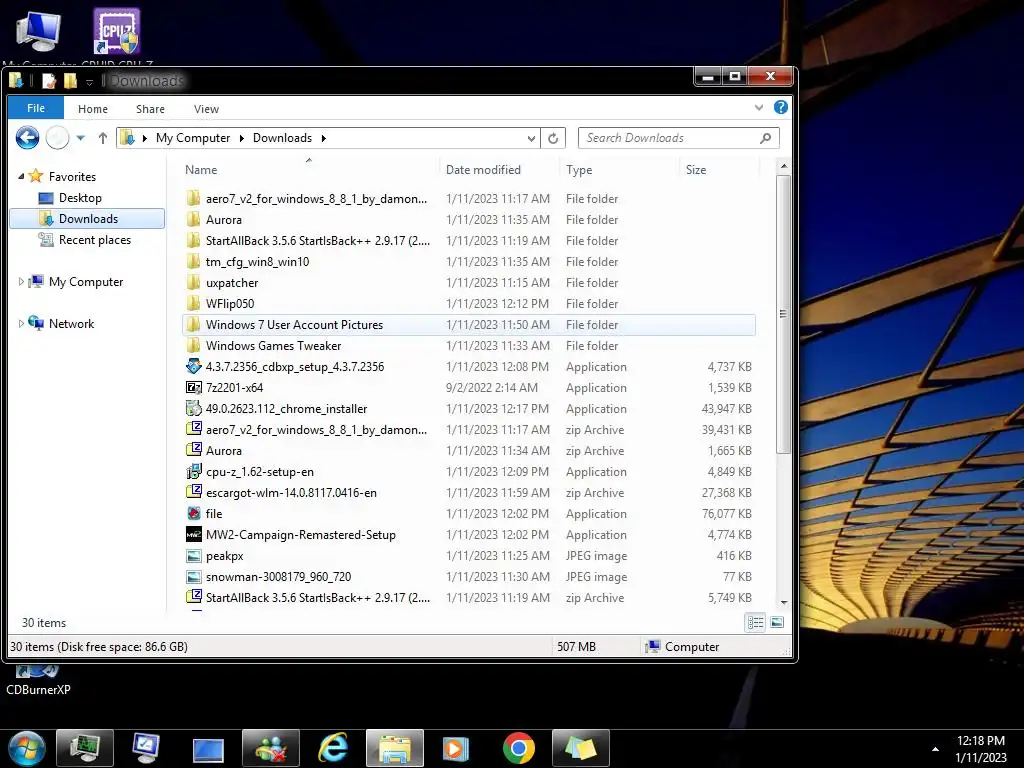
Task: Select 49.0.2623.112_chrome_installer icon
Action: coord(193,409)
